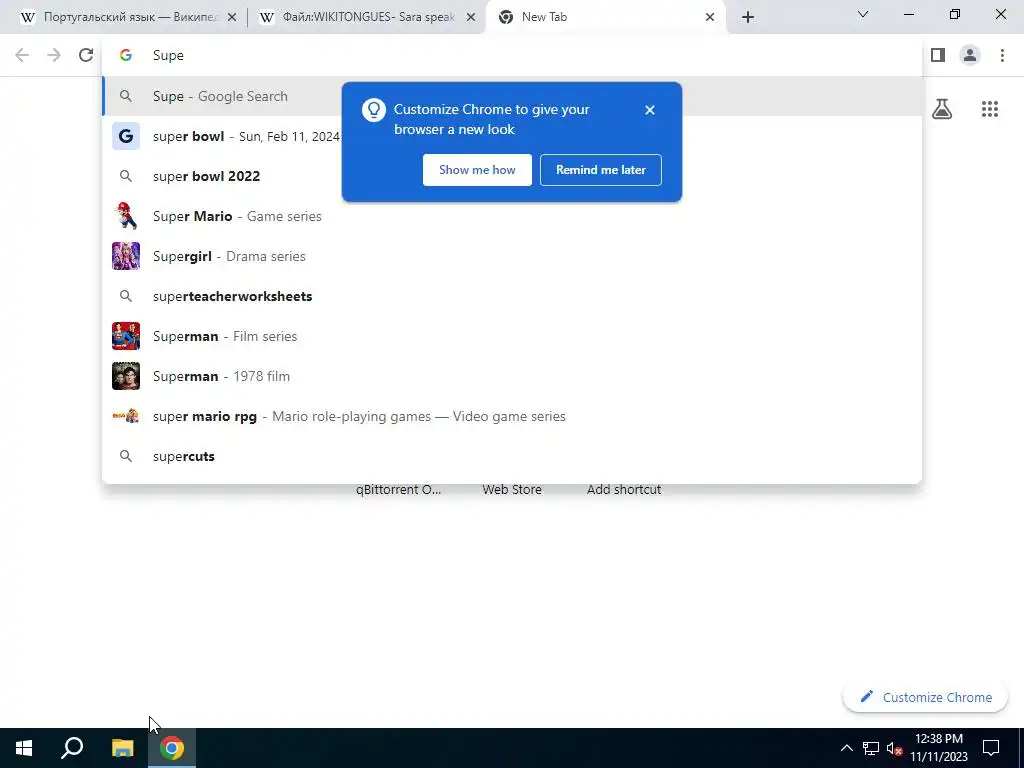Viewport: 1024px width, 768px height.
Task: Click the Google G icon in address bar
Action: coord(125,56)
